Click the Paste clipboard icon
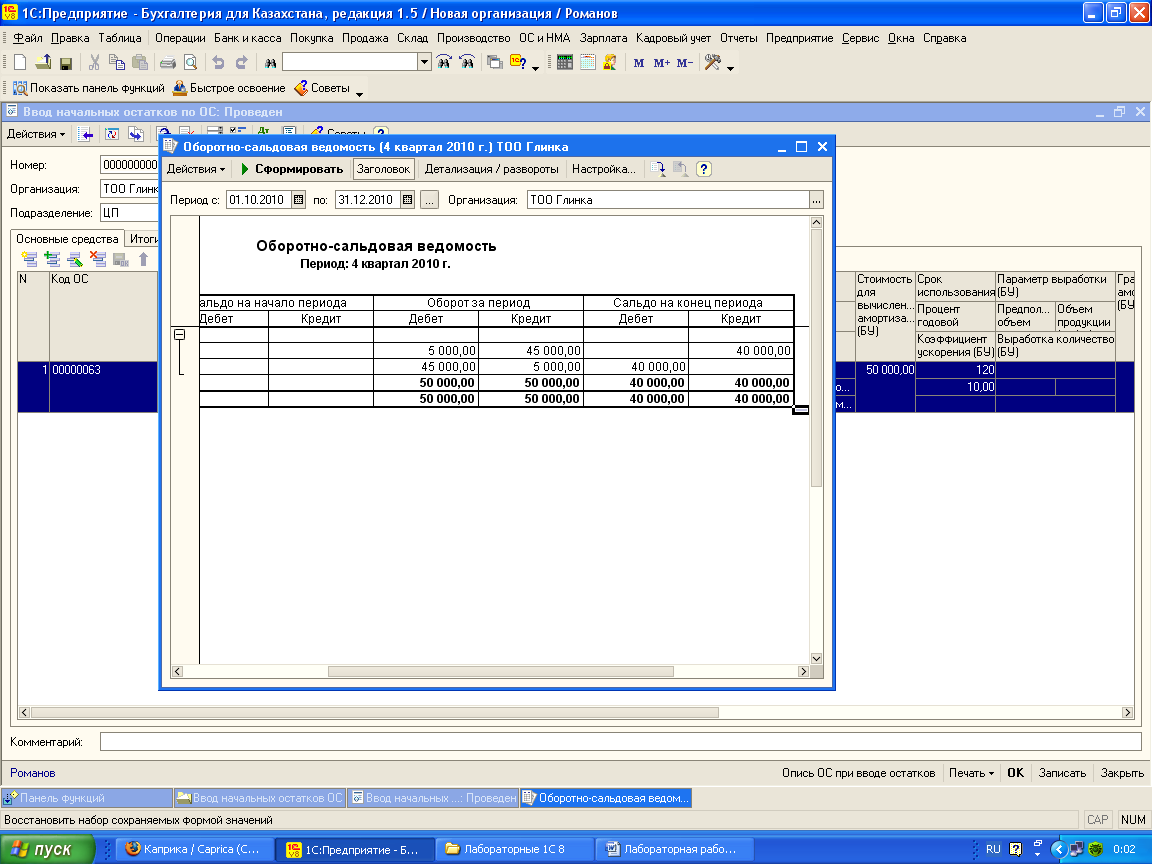Image resolution: width=1152 pixels, height=864 pixels. [140, 62]
